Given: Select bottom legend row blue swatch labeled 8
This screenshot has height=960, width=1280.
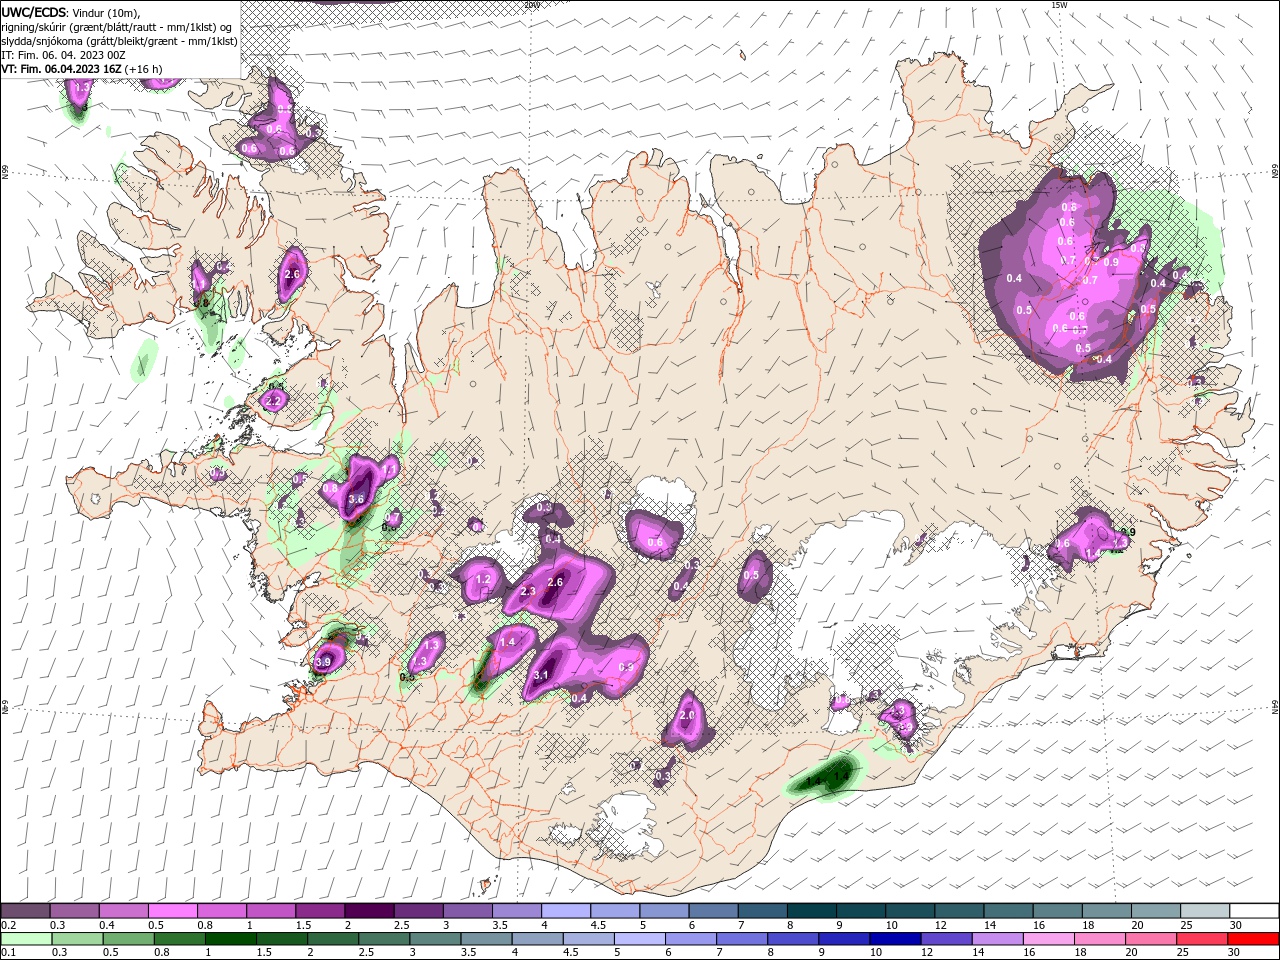Looking at the screenshot, I should pyautogui.click(x=793, y=939).
